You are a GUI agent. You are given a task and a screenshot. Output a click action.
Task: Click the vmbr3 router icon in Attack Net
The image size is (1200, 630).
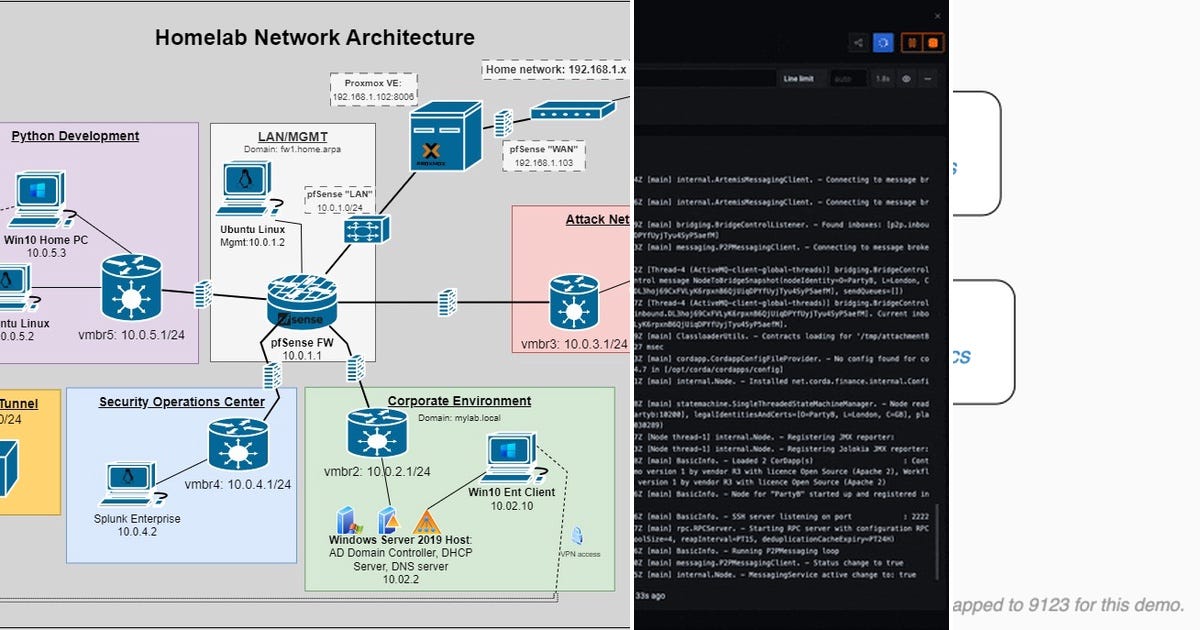point(573,299)
